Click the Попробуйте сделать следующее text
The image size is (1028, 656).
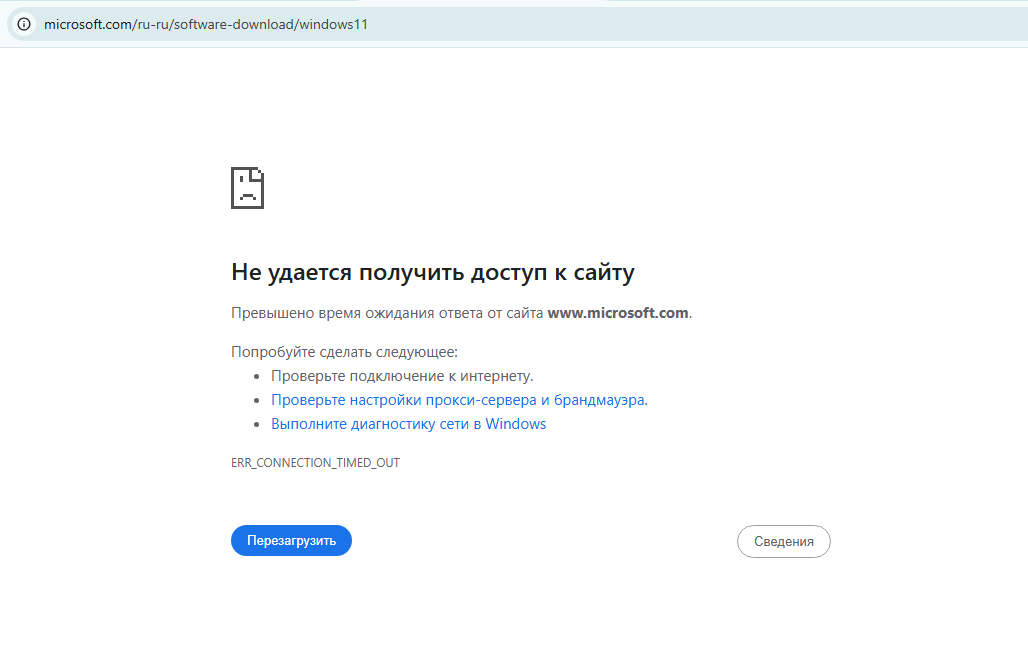coord(344,352)
